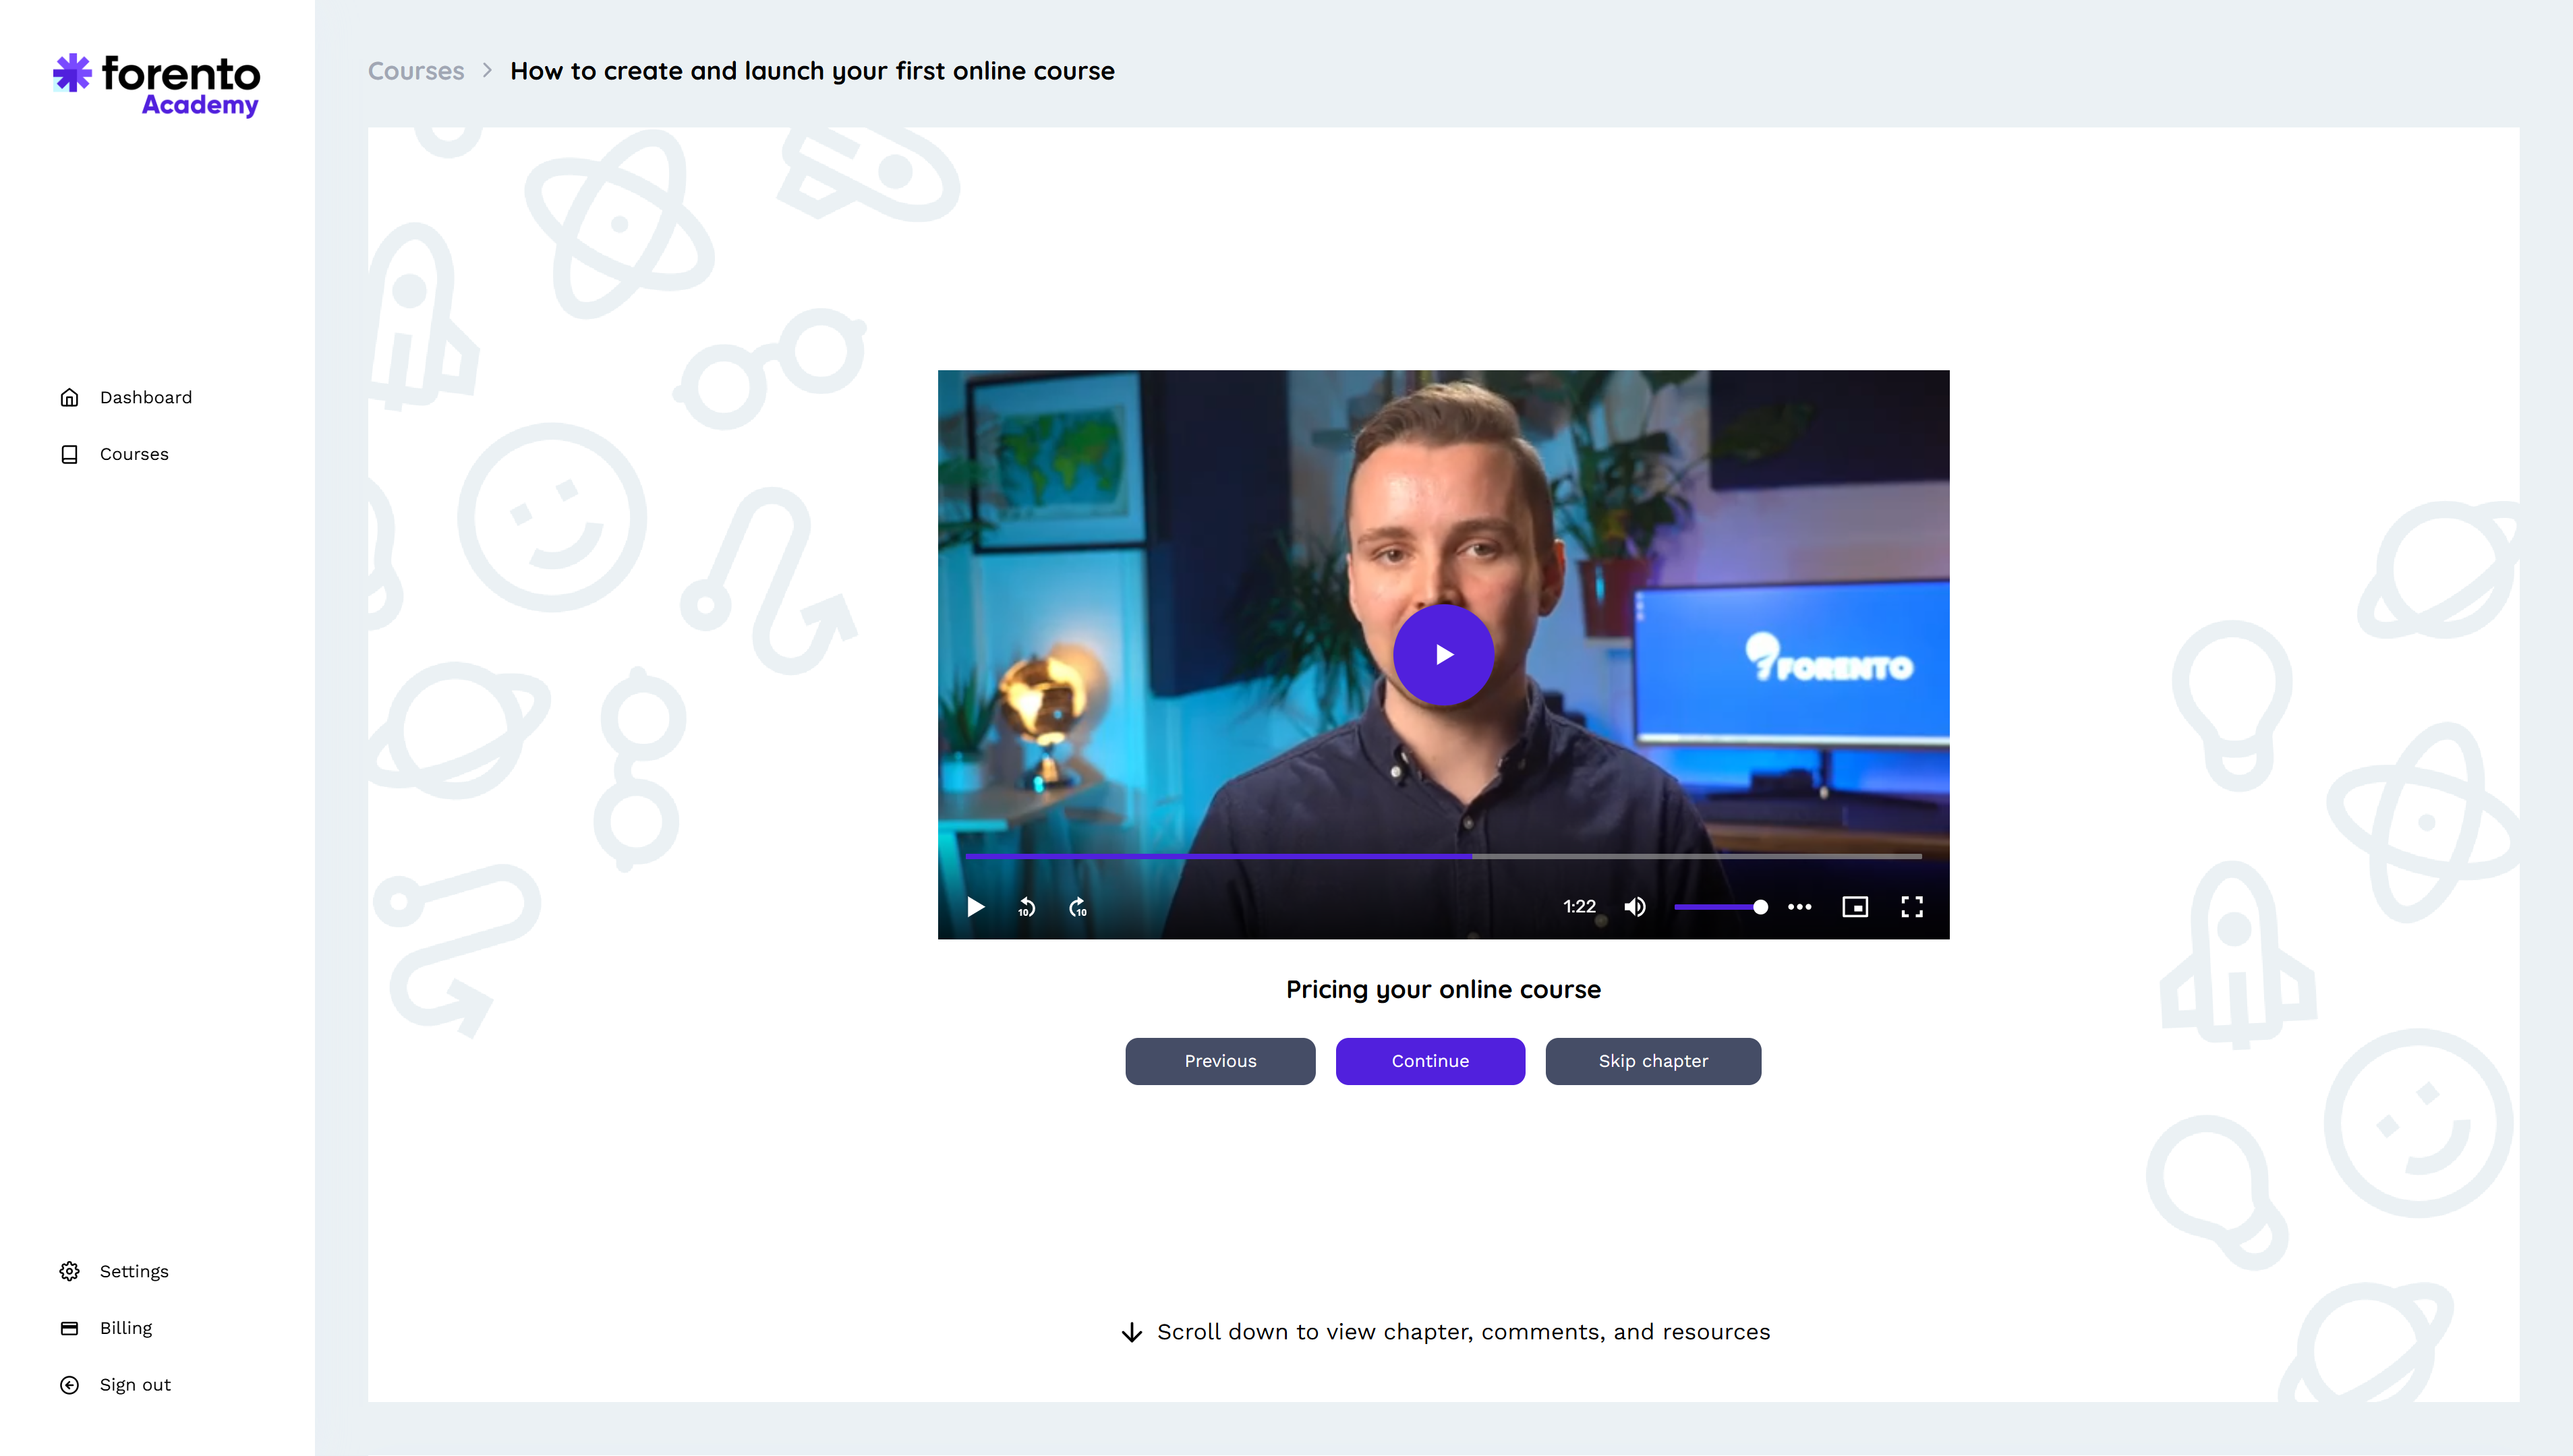Screen dimensions: 2573x1456
Task: Sign out of the account
Action: [135, 1385]
